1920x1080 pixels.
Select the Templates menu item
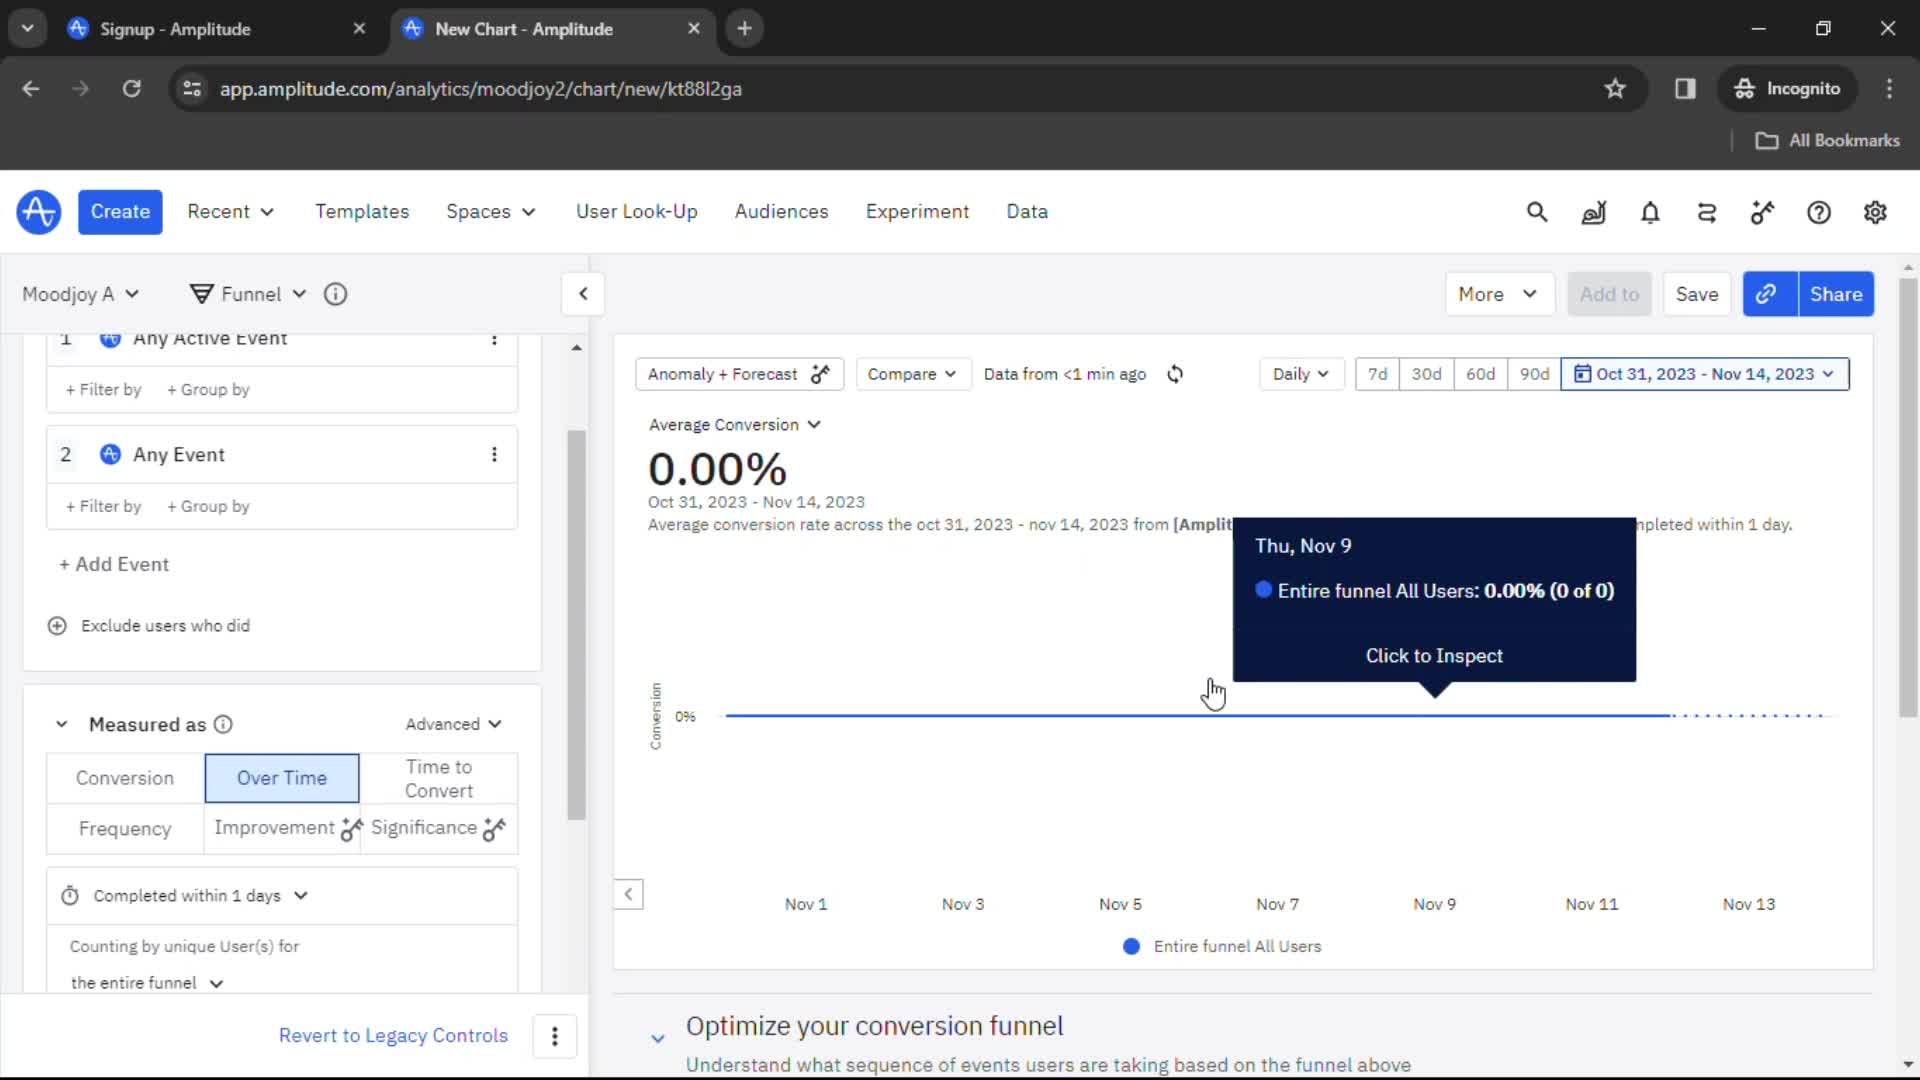[363, 211]
